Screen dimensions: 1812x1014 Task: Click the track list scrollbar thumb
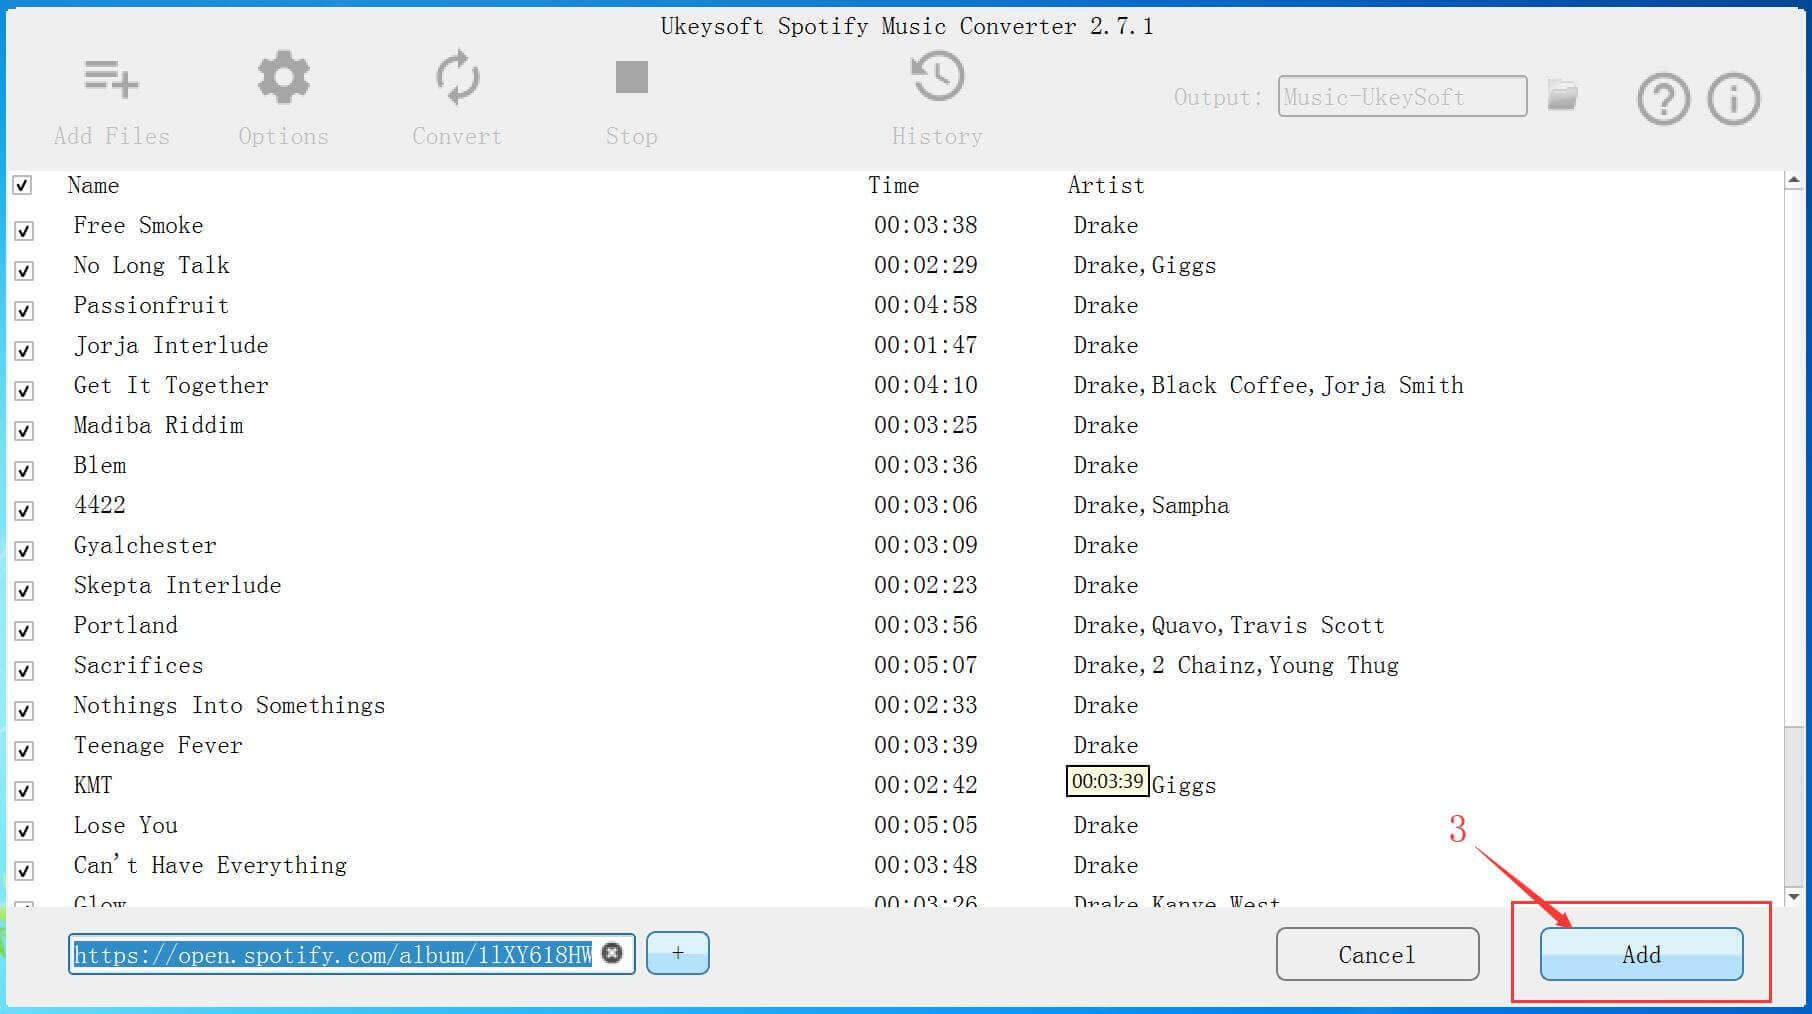(1794, 805)
